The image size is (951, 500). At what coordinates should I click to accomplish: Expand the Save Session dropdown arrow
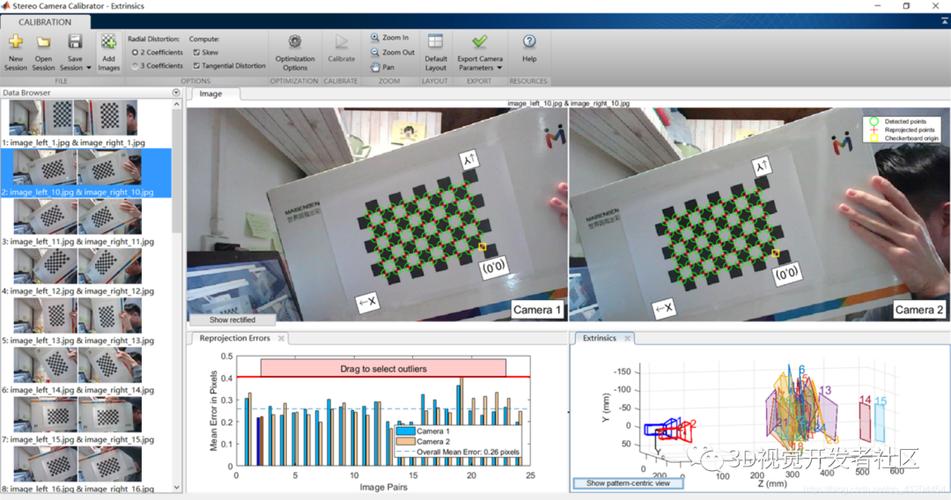(89, 68)
